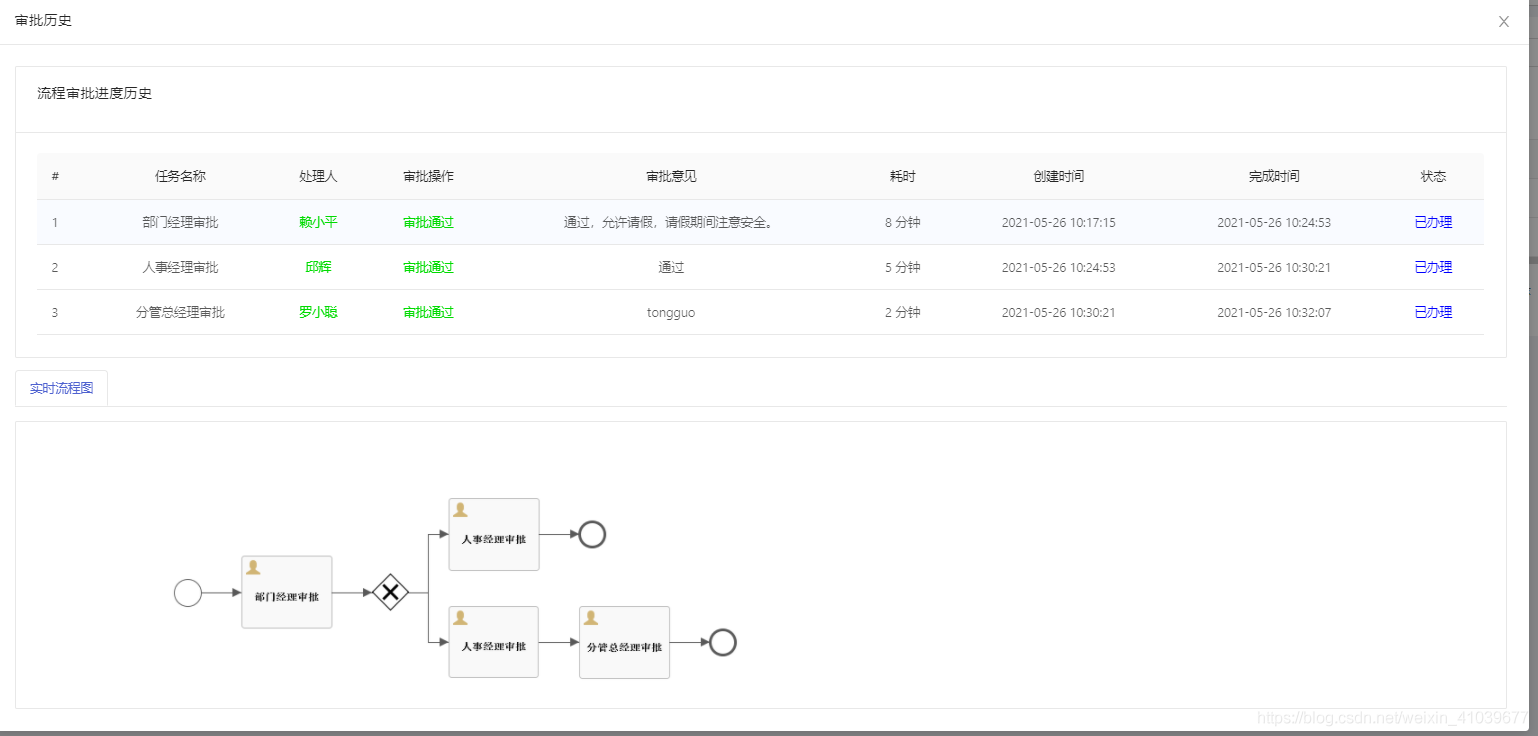Click the 通过 comment in row 2
The image size is (1538, 736).
(671, 267)
